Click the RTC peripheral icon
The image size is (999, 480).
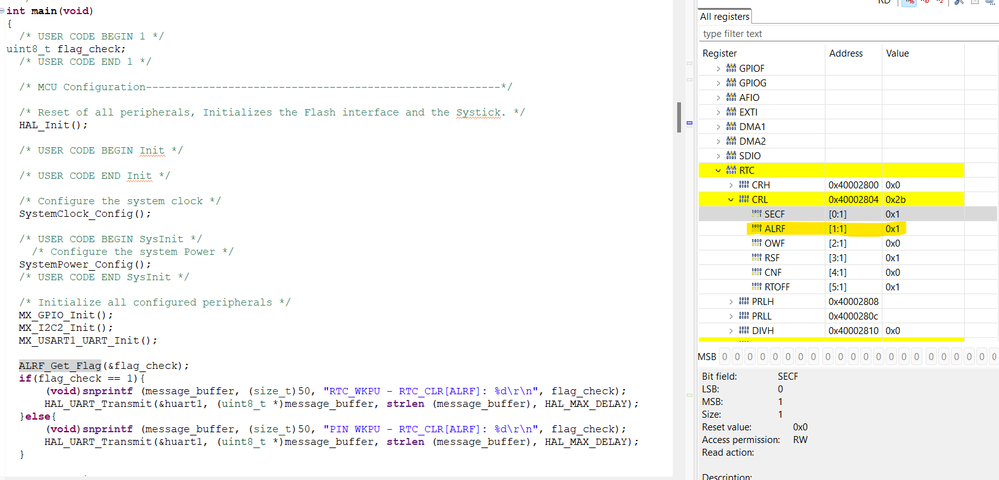pyautogui.click(x=731, y=170)
